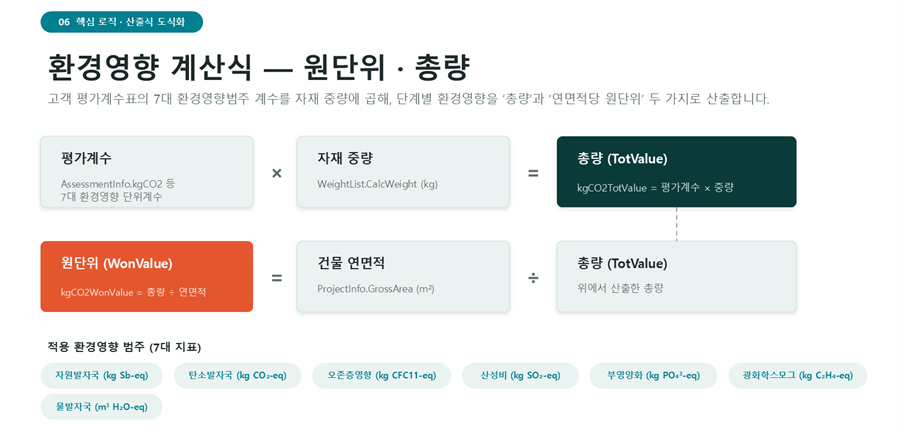
Task: Select the dark green 총량 (TotValue) card
Action: click(x=677, y=172)
